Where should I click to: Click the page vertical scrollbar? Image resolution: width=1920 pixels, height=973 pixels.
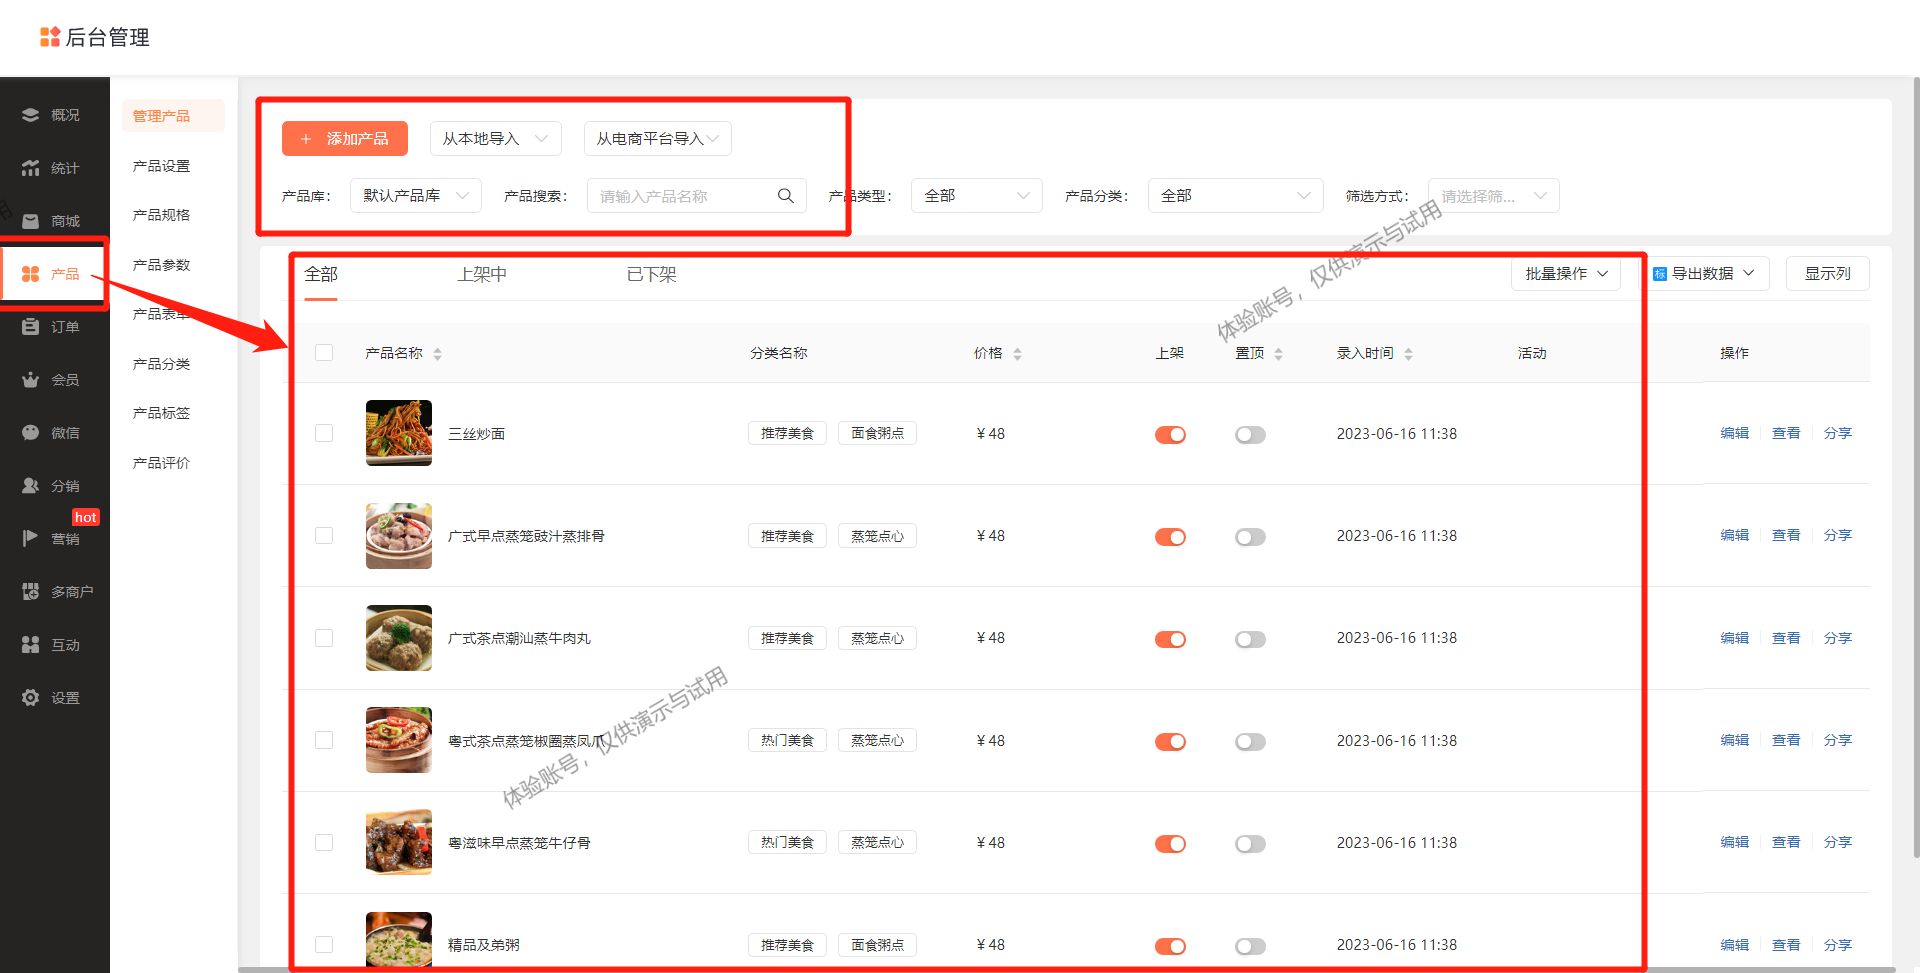click(1915, 465)
